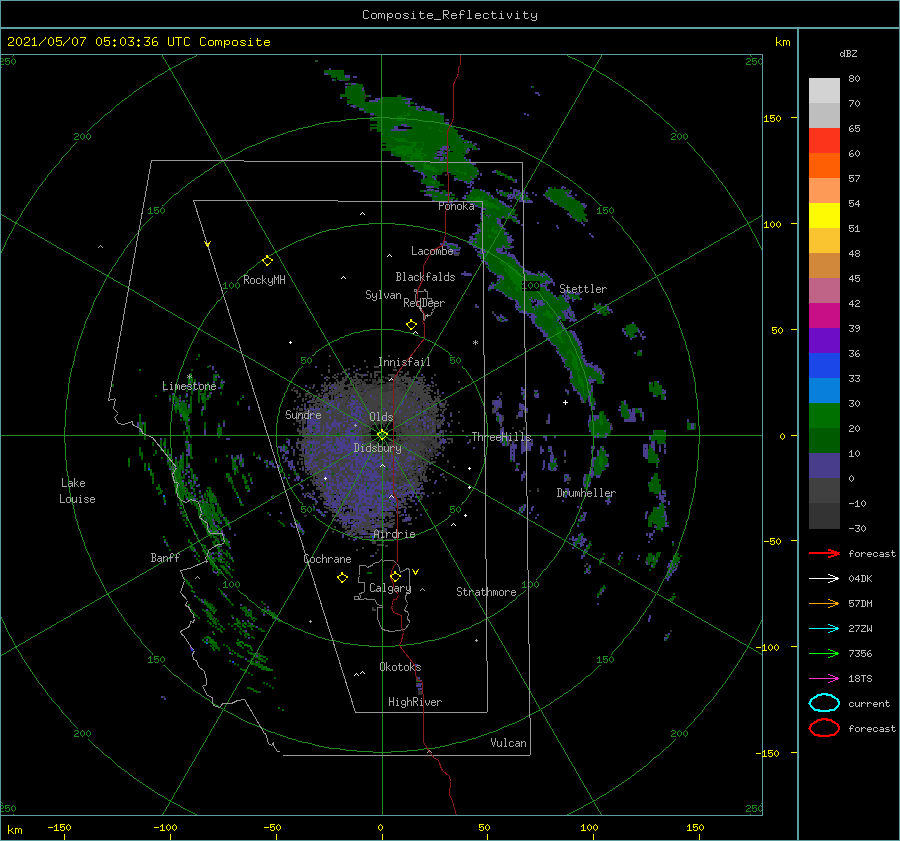
Task: Click the ThreeHills label
Action: pos(502,437)
